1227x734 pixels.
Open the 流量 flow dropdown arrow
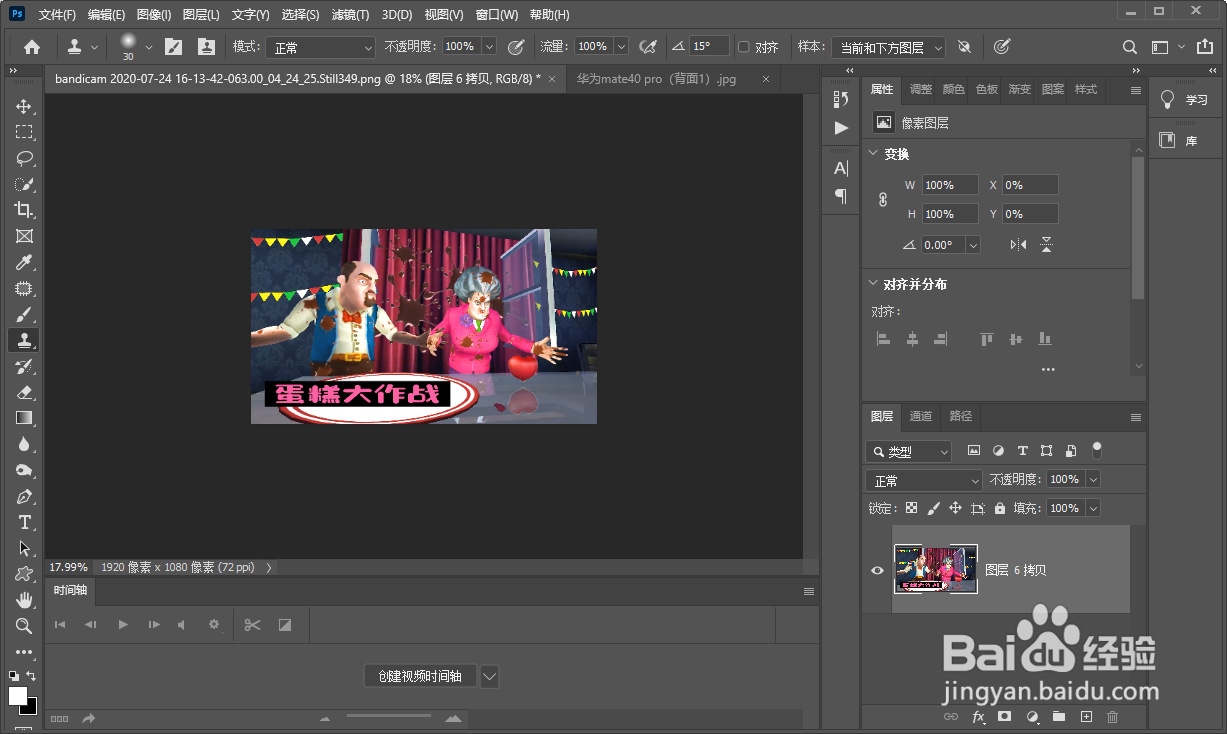621,47
